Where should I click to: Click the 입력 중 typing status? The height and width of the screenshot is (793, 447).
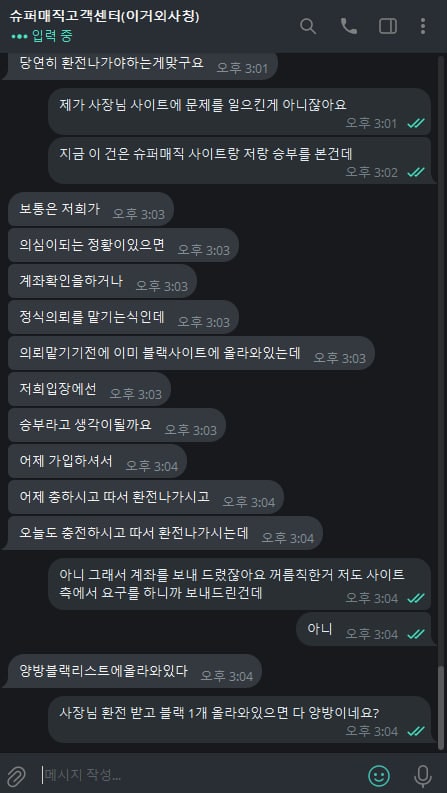(41, 36)
